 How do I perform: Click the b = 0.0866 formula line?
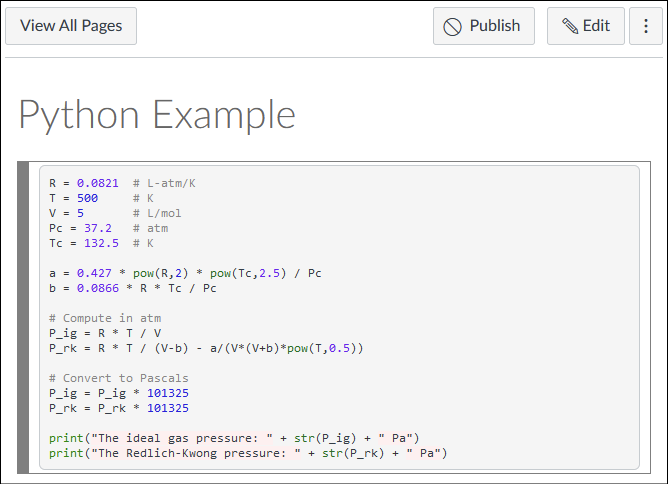point(132,288)
